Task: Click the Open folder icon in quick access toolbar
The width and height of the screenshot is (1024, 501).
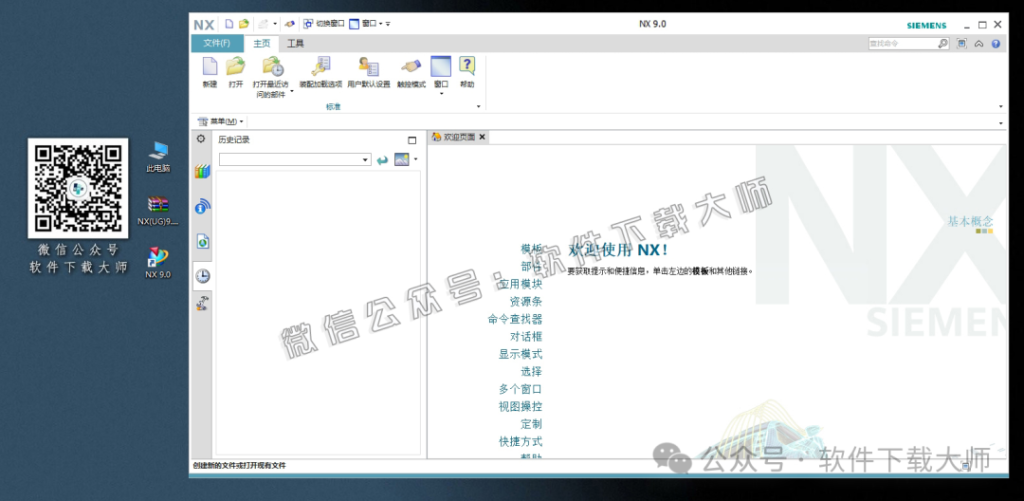Action: pos(244,24)
